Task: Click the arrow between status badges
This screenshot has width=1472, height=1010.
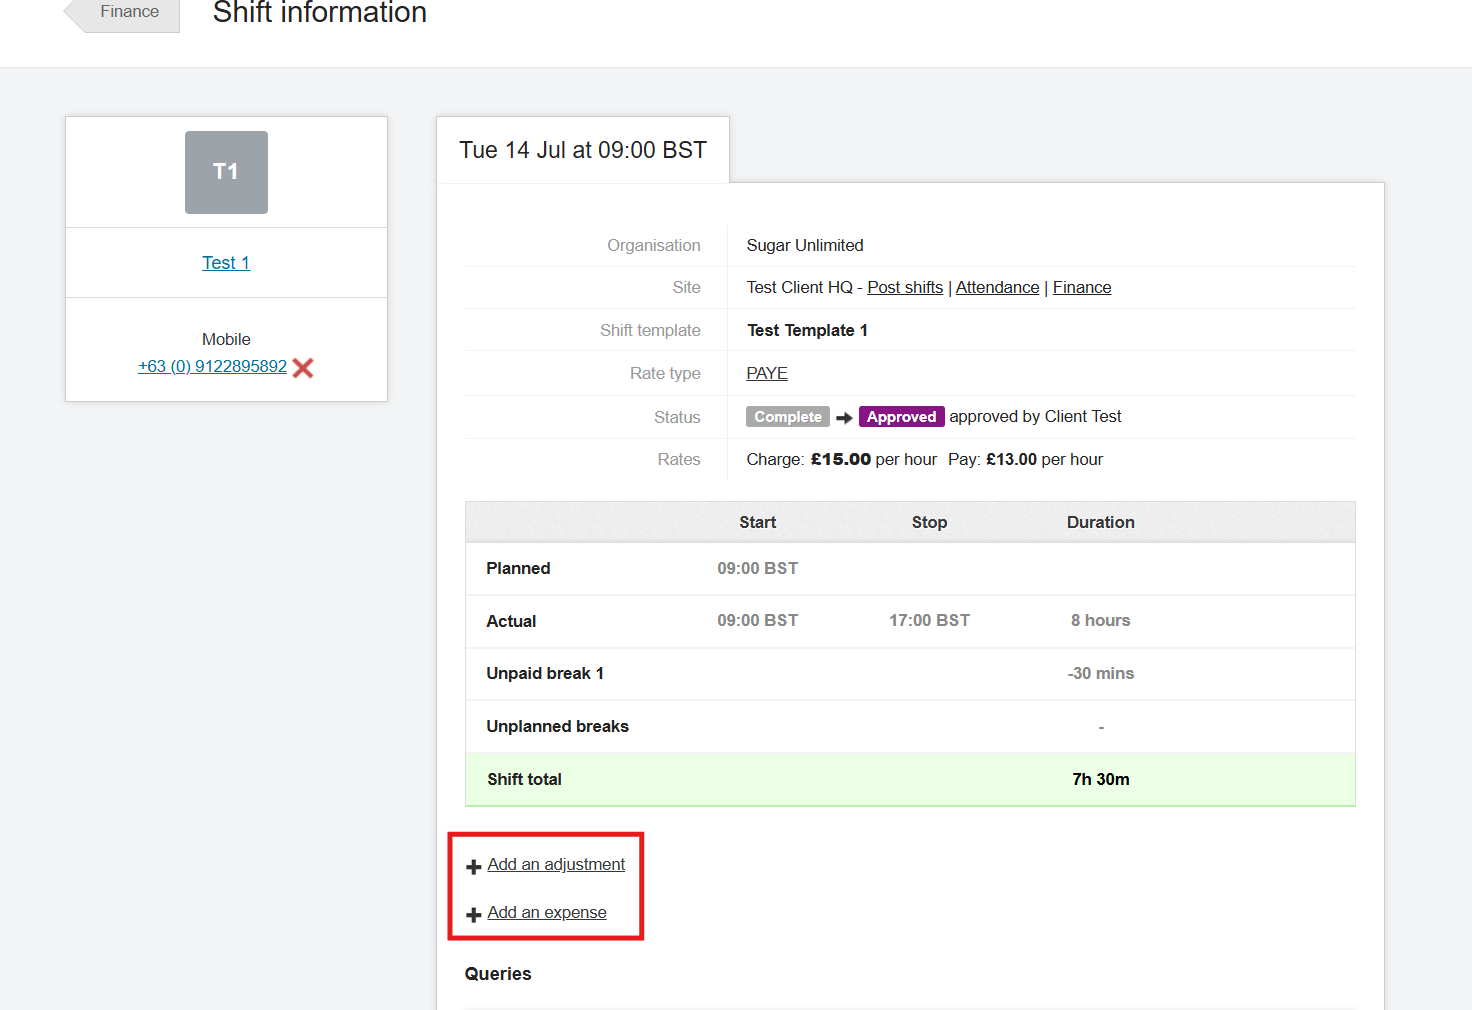Action: pos(844,418)
